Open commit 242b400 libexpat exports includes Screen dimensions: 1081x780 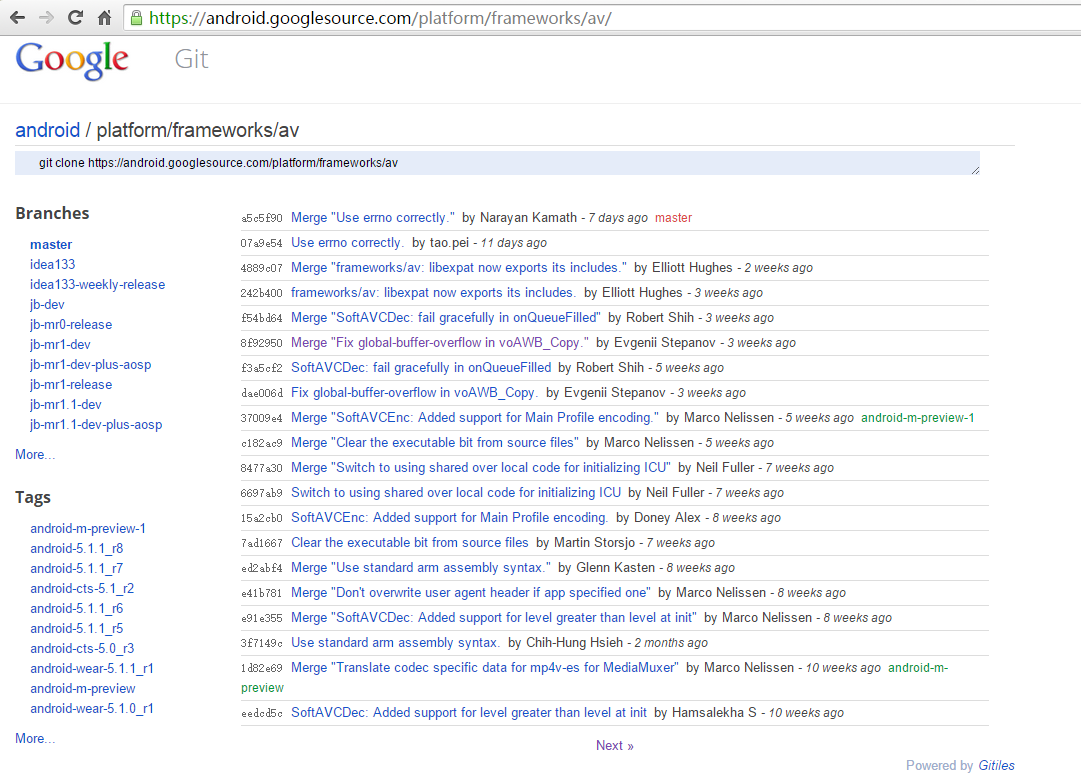coord(434,292)
